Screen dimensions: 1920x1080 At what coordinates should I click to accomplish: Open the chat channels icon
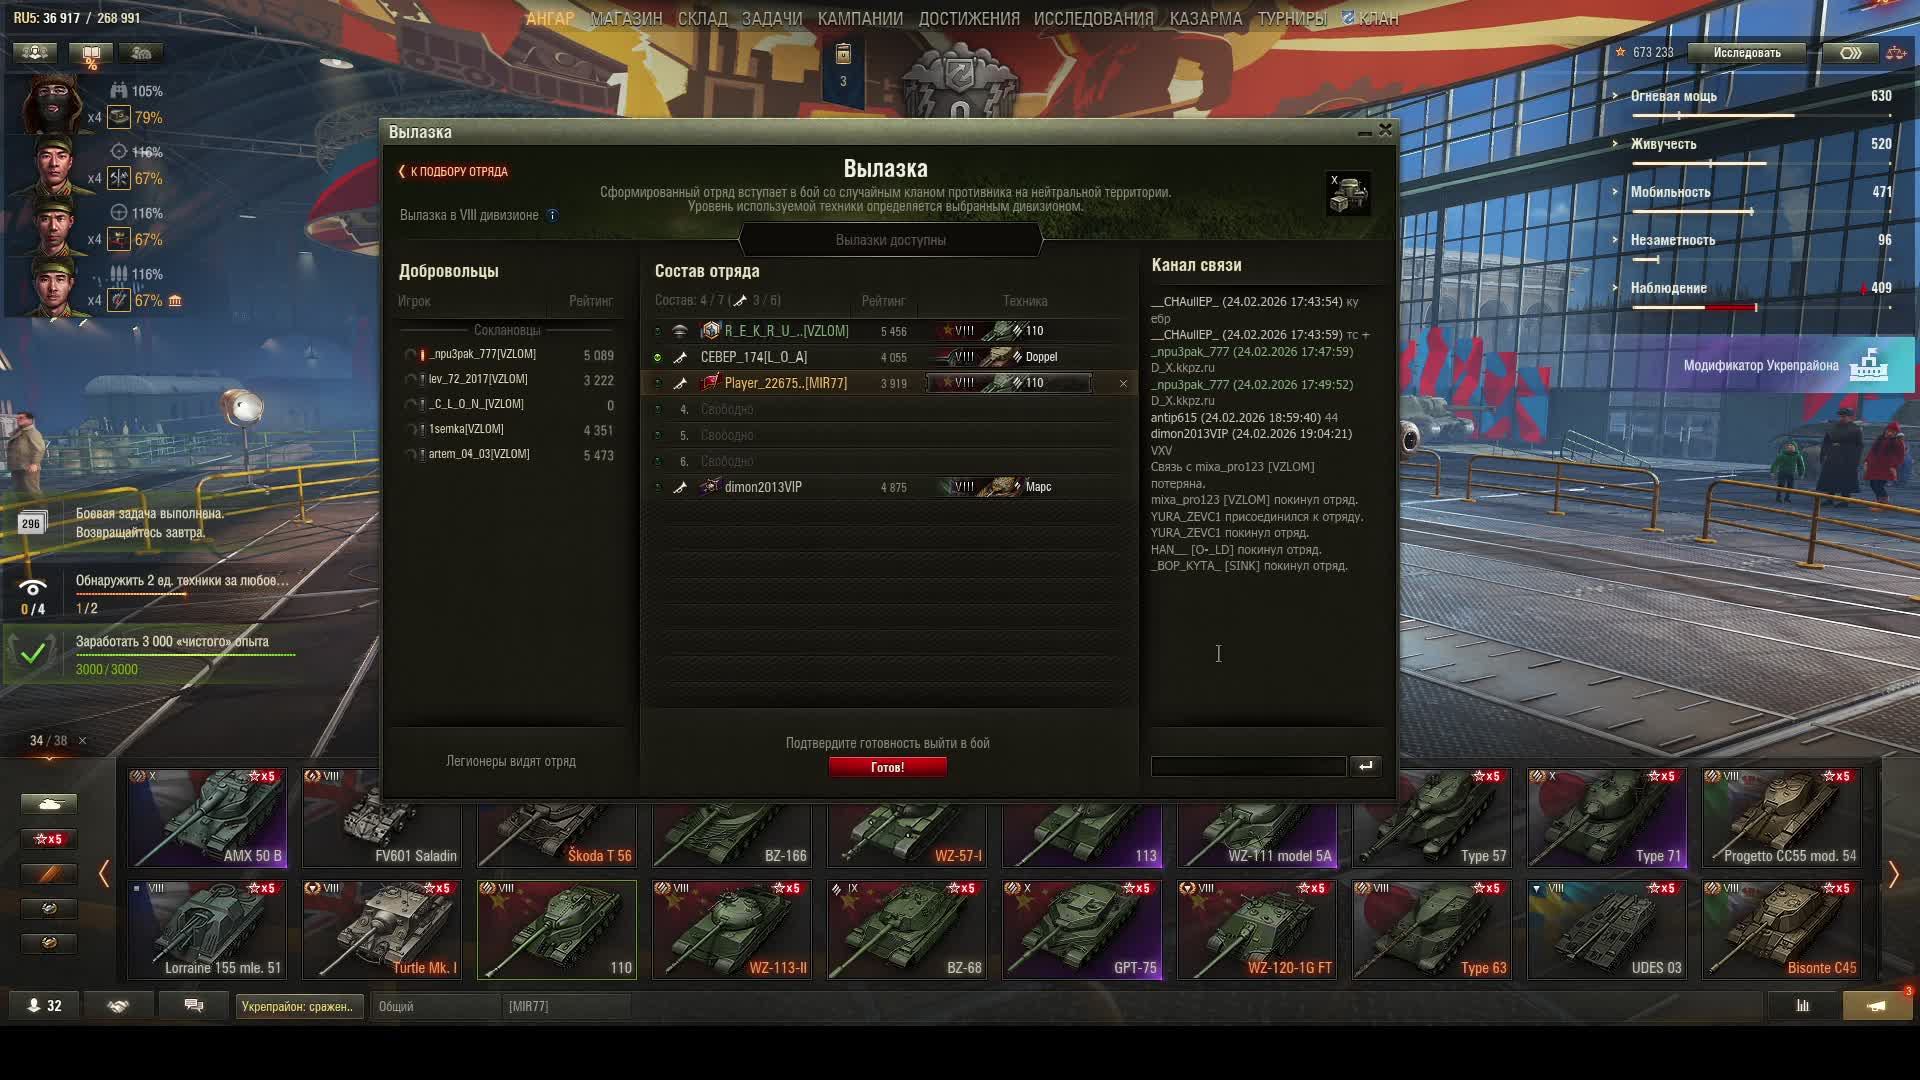coord(194,1006)
